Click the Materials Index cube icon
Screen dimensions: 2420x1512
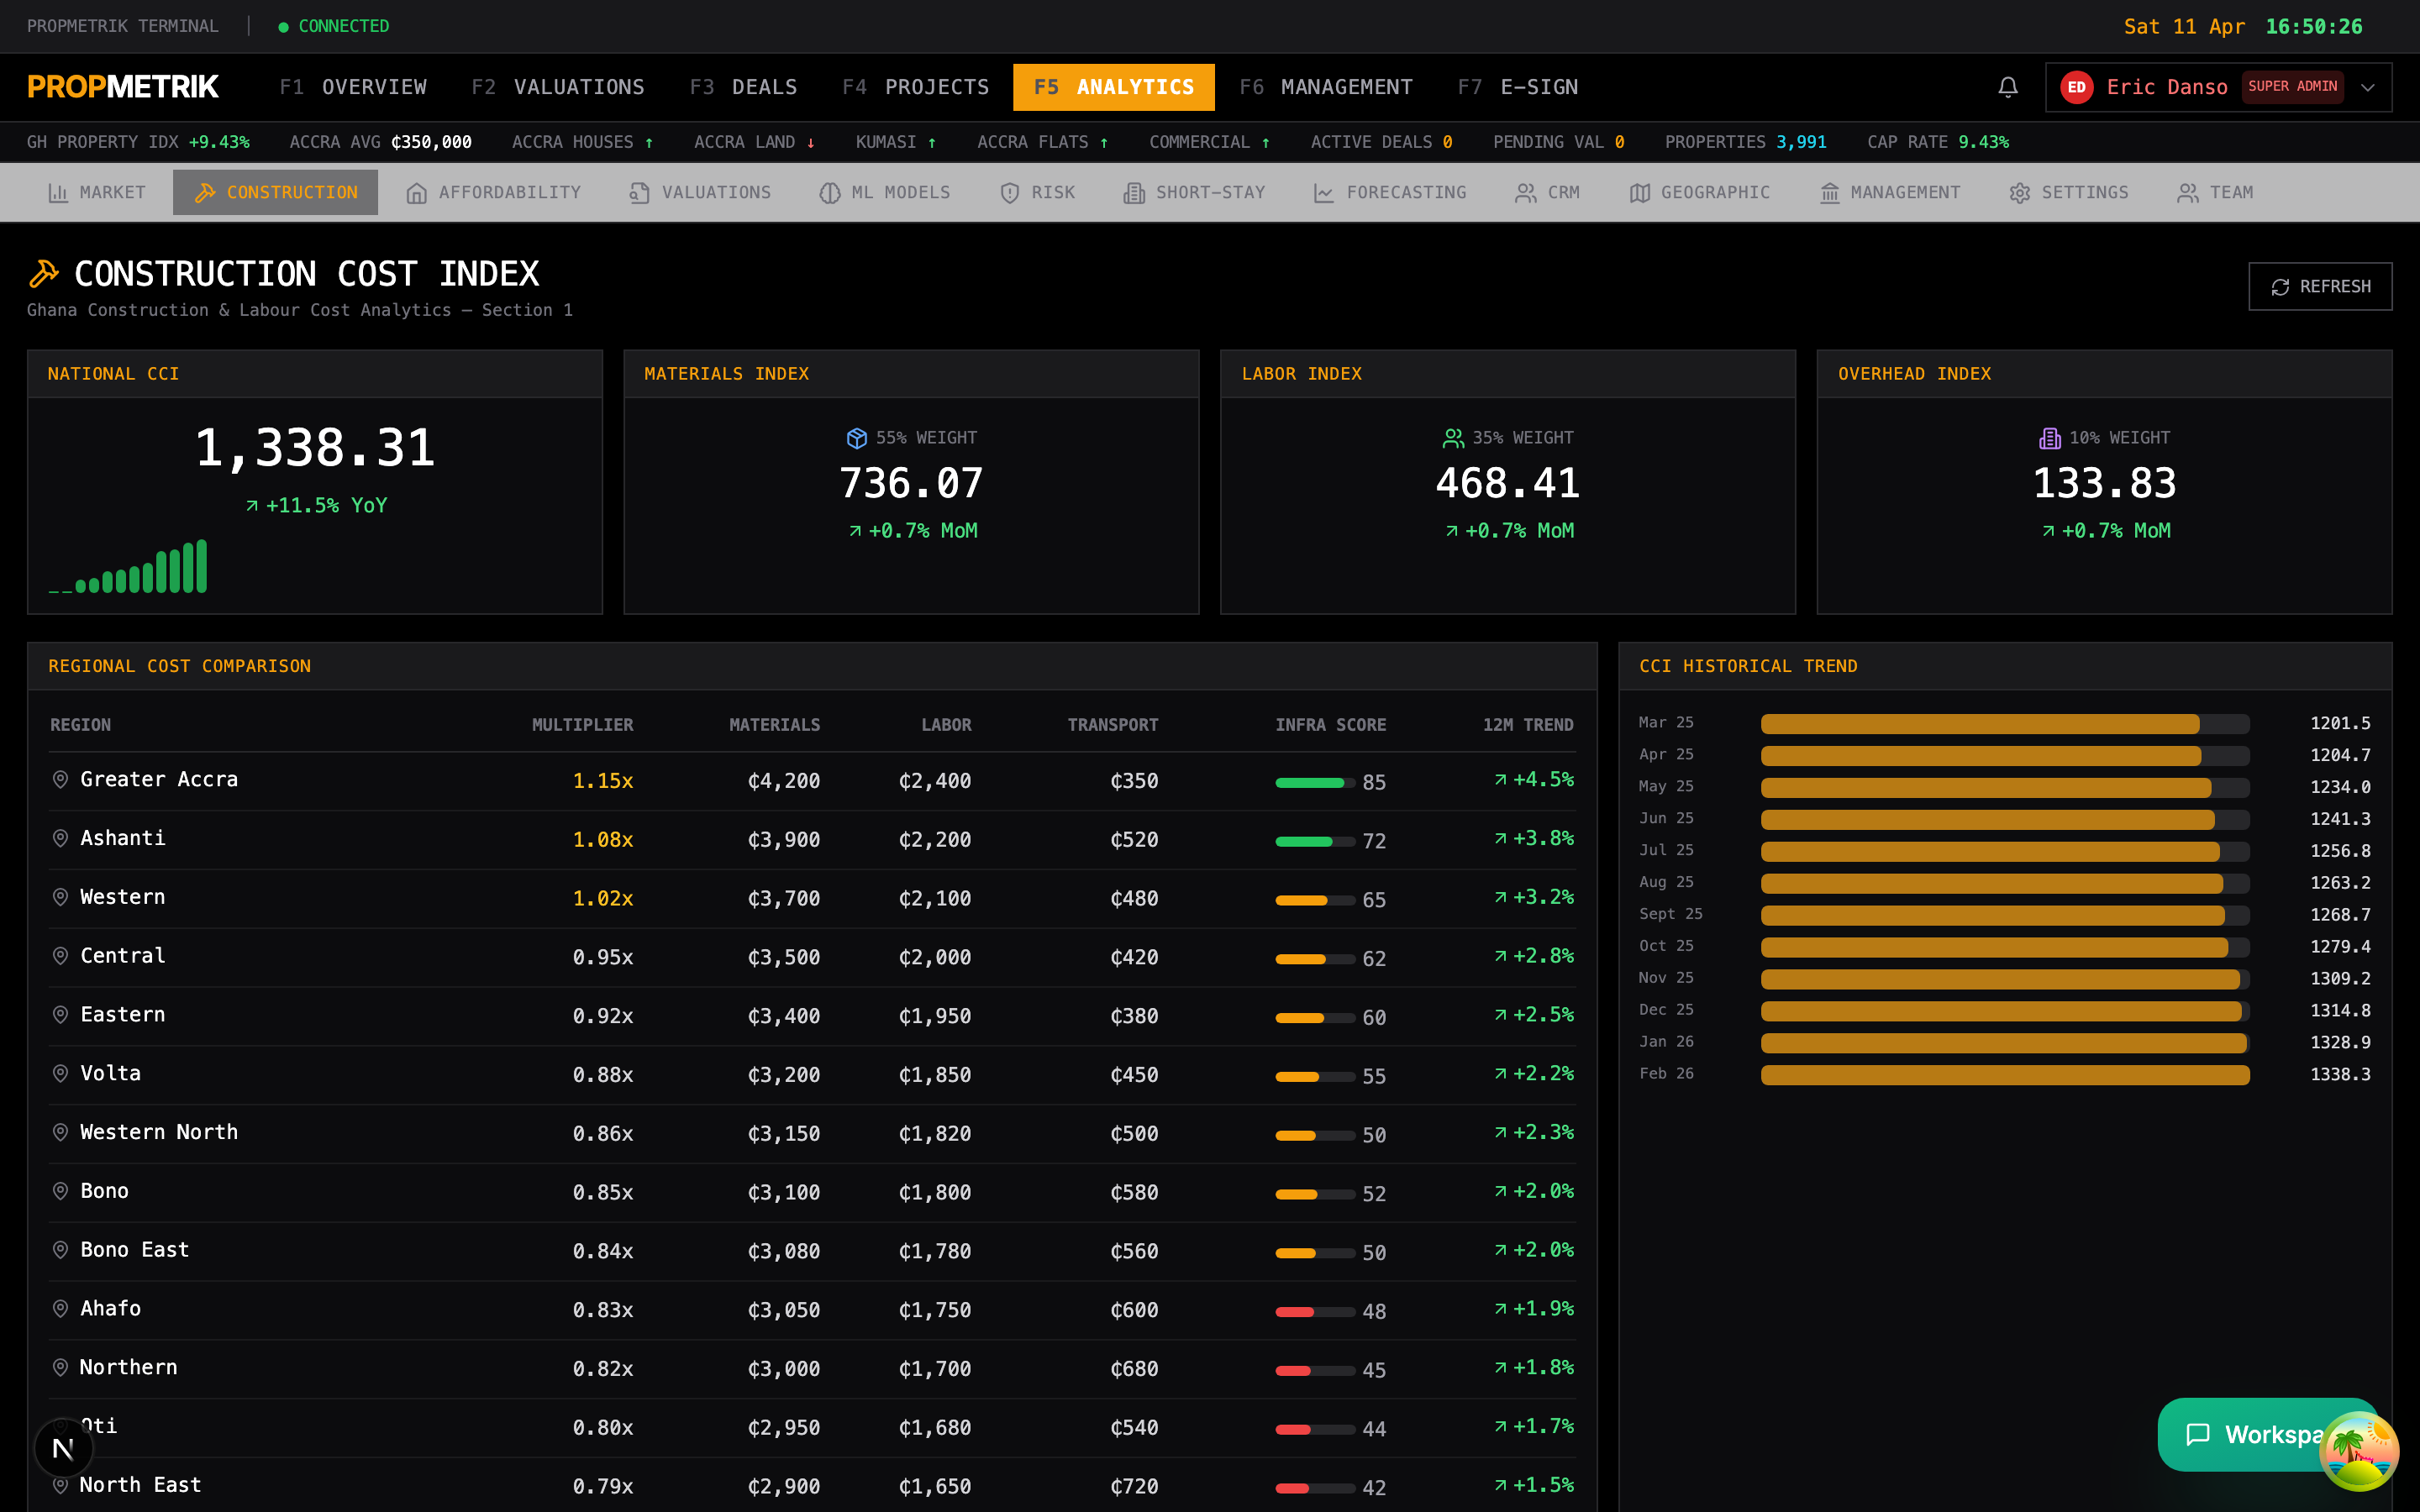click(x=857, y=438)
